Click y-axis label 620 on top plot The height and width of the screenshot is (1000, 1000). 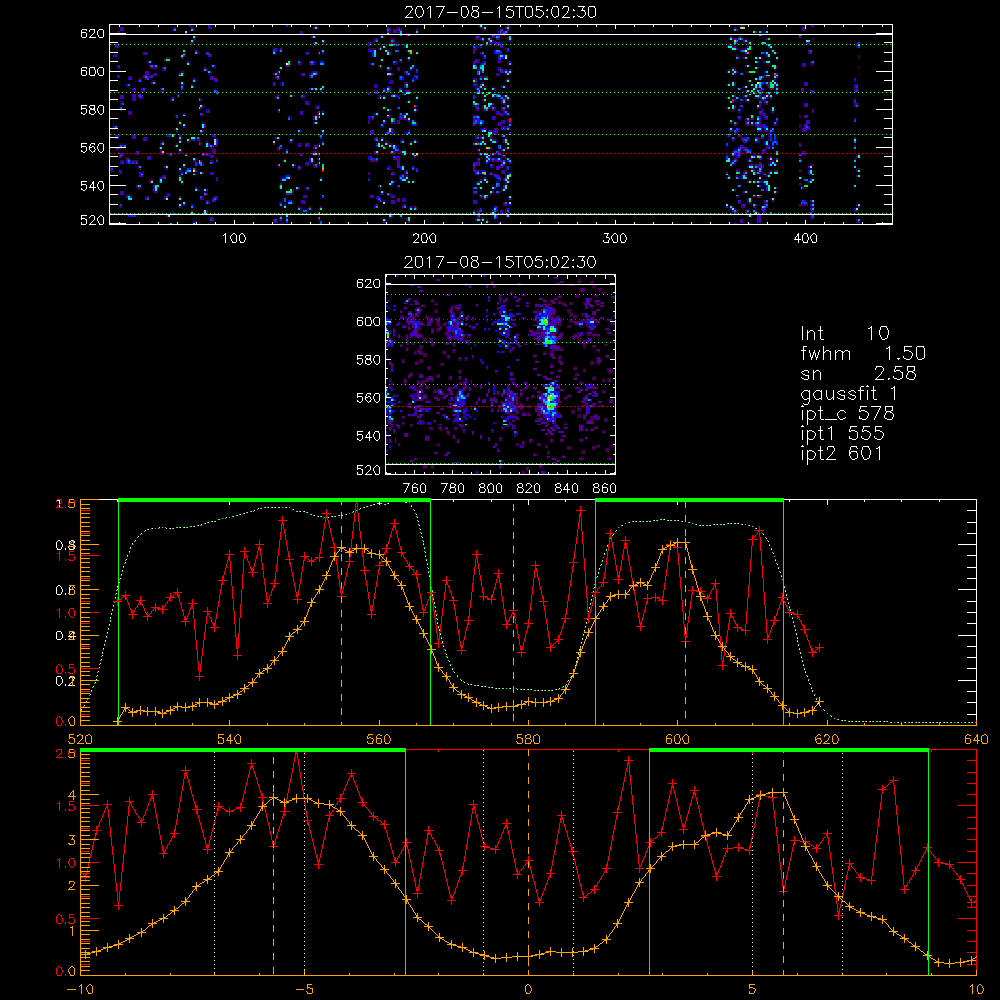tap(92, 34)
